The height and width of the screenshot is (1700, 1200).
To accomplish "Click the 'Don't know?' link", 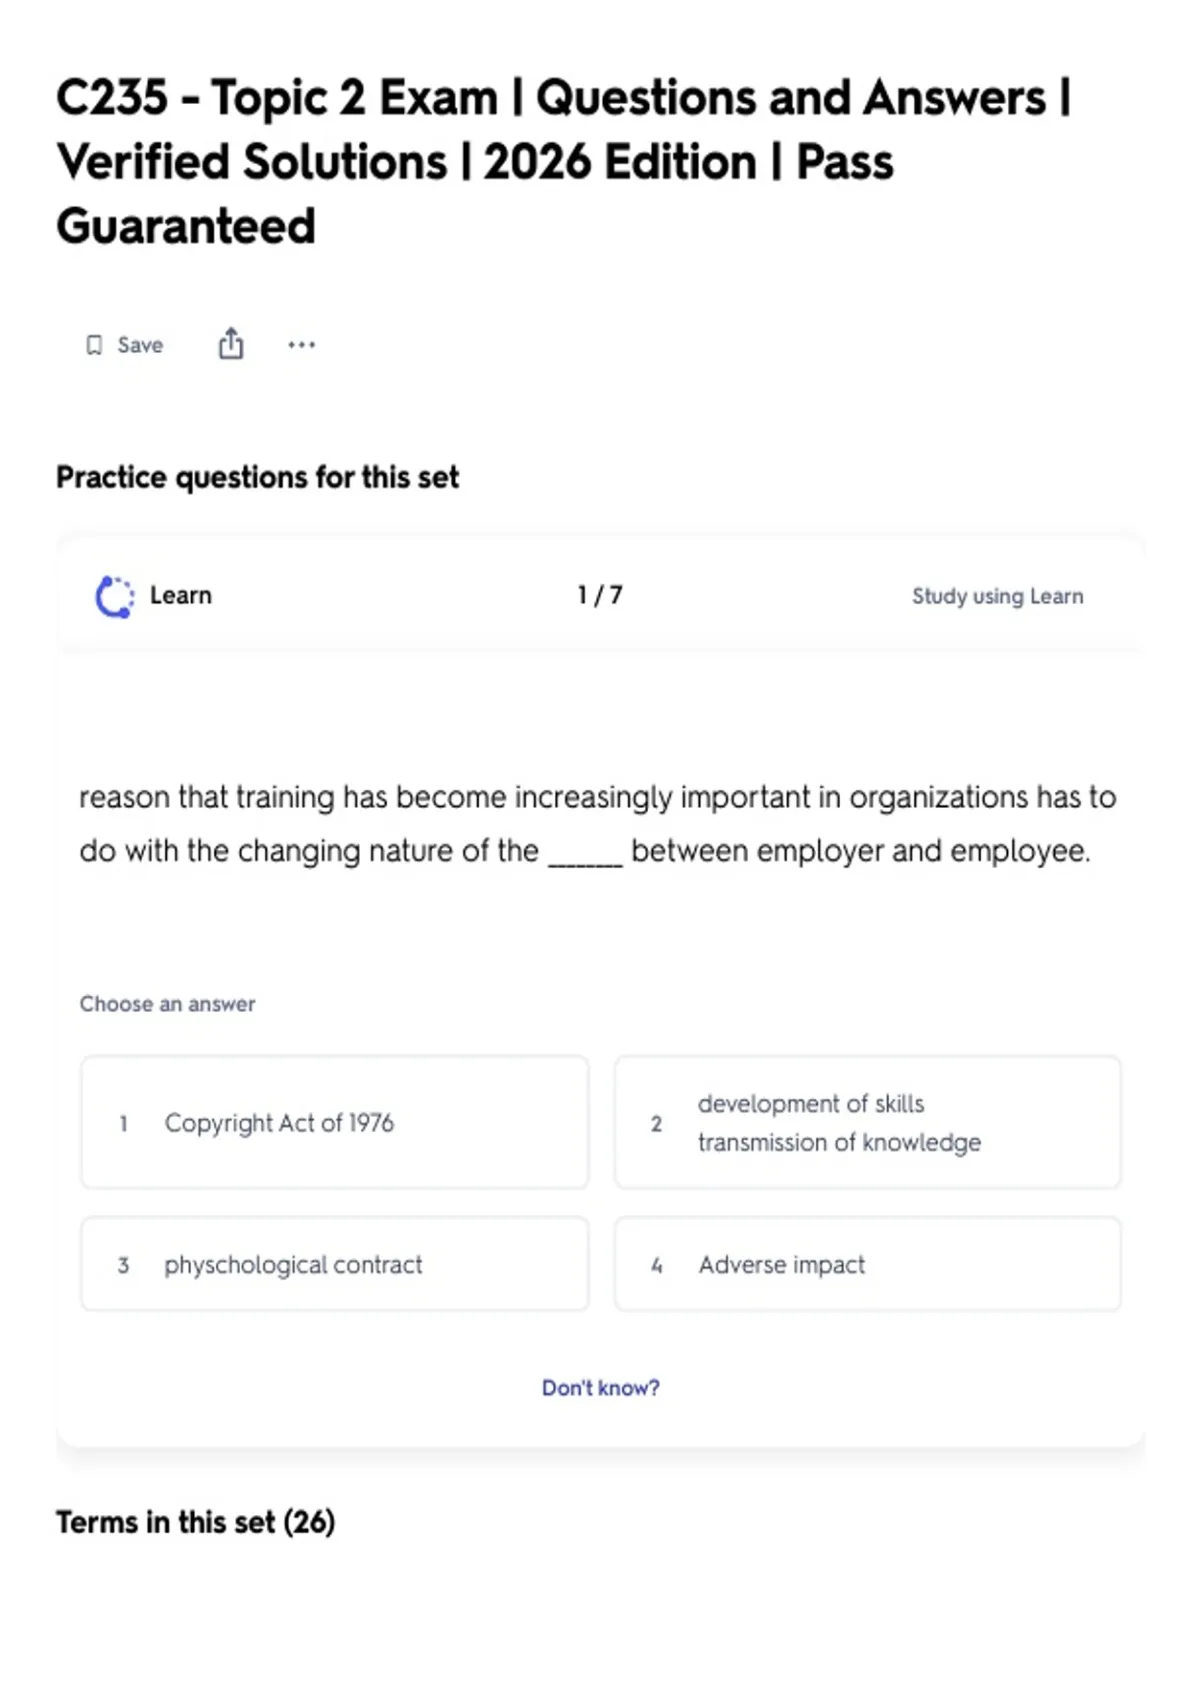I will [x=600, y=1388].
